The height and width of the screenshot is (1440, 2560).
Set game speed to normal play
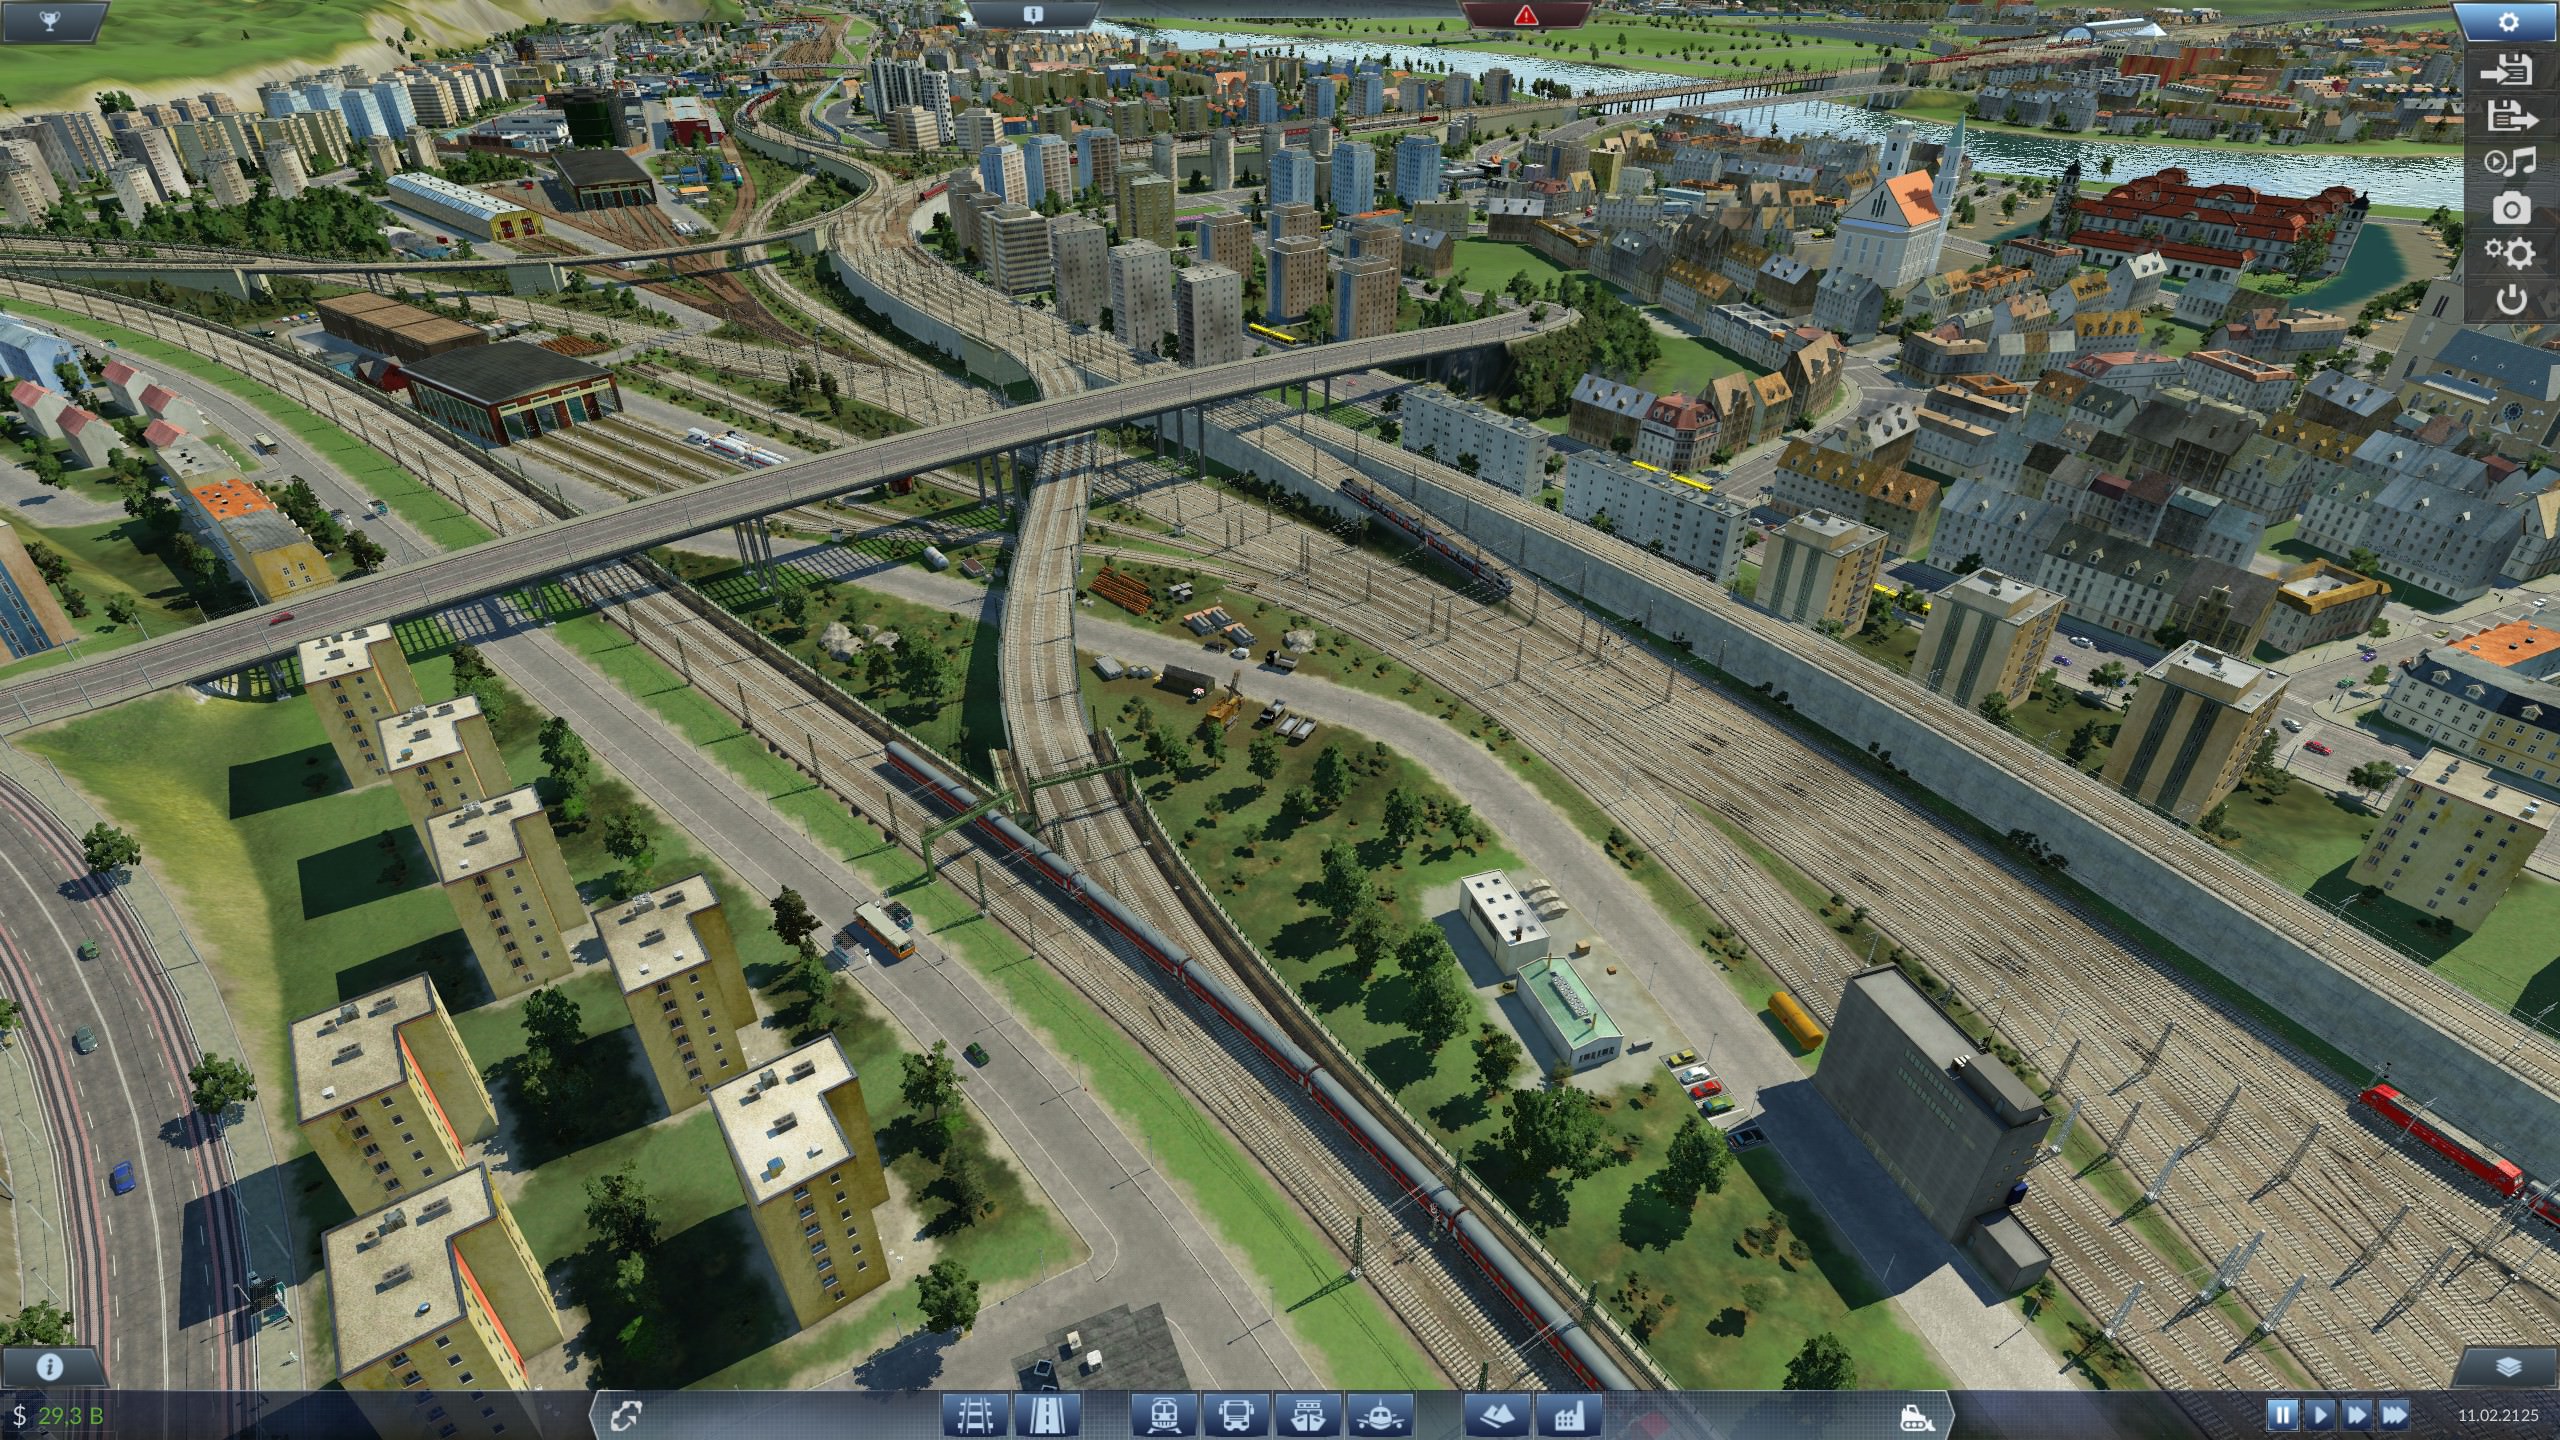point(2320,1415)
